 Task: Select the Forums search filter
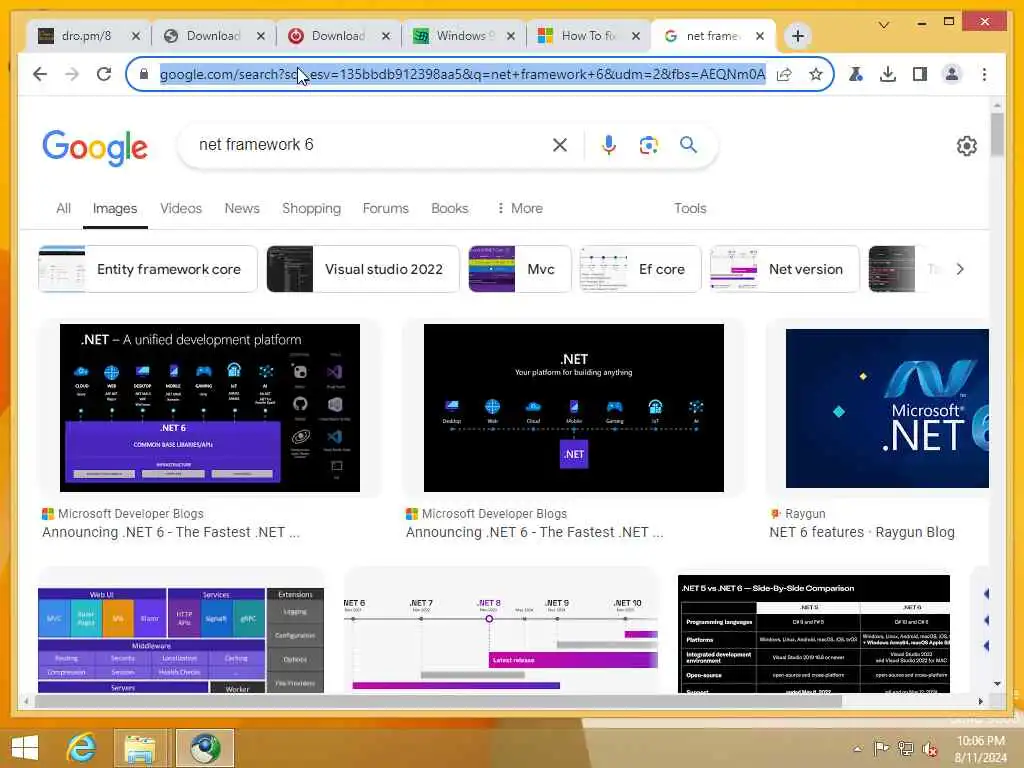coord(385,208)
